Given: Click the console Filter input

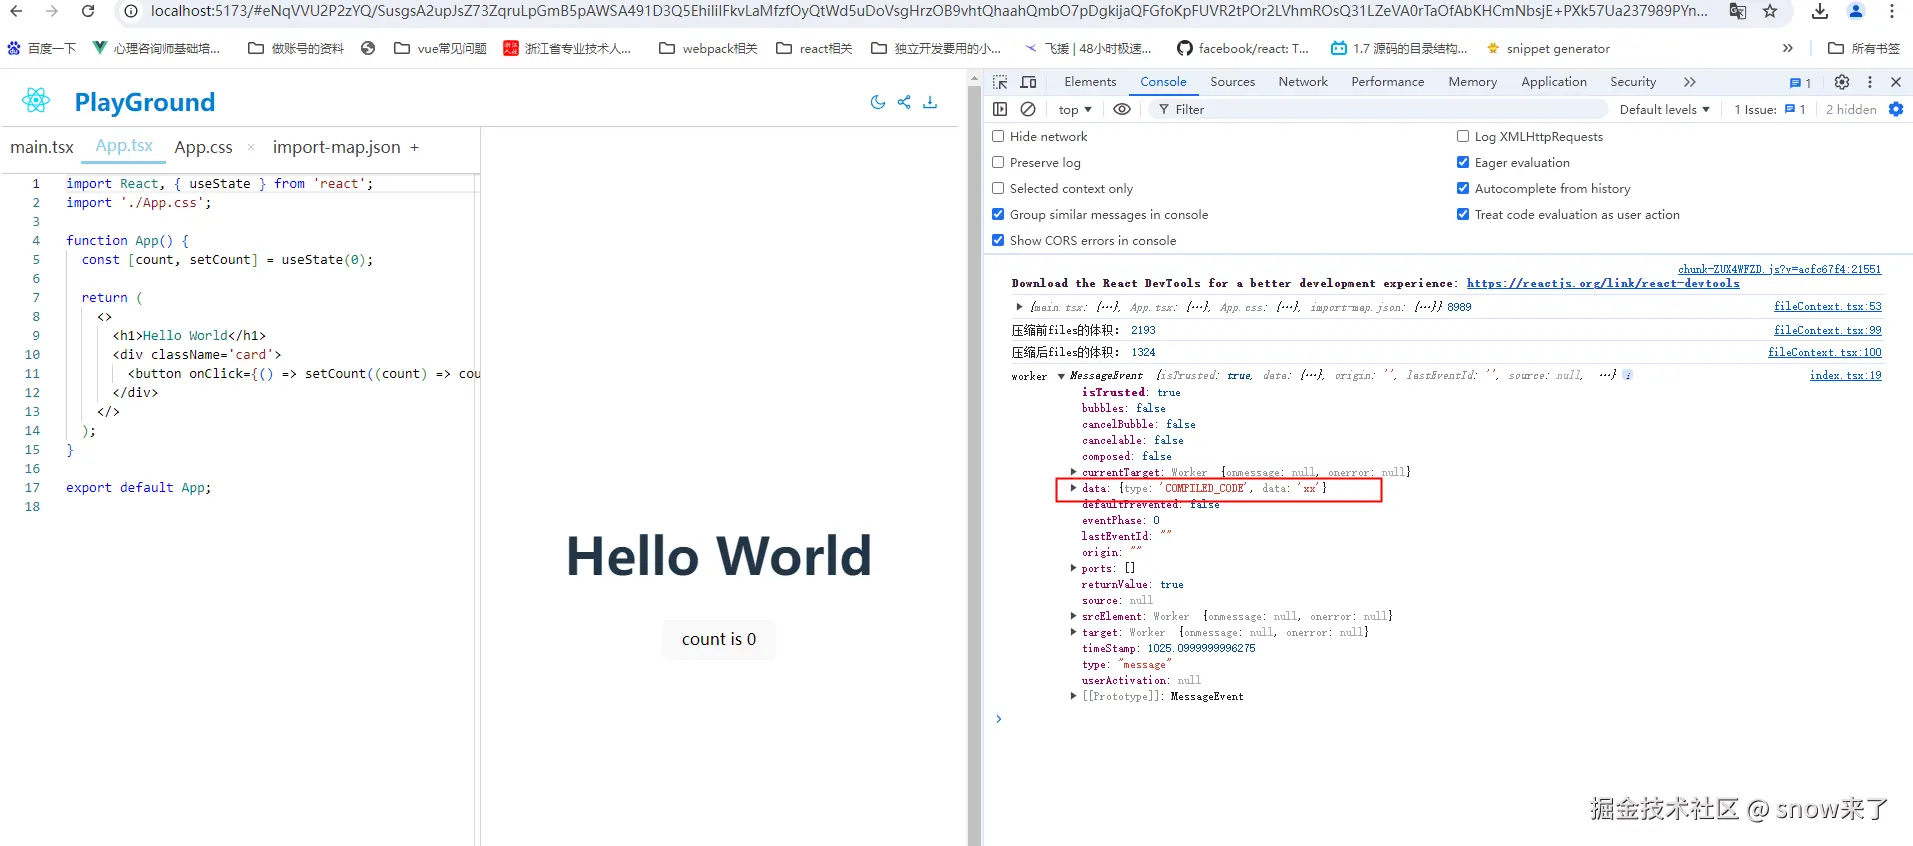Looking at the screenshot, I should [1378, 110].
